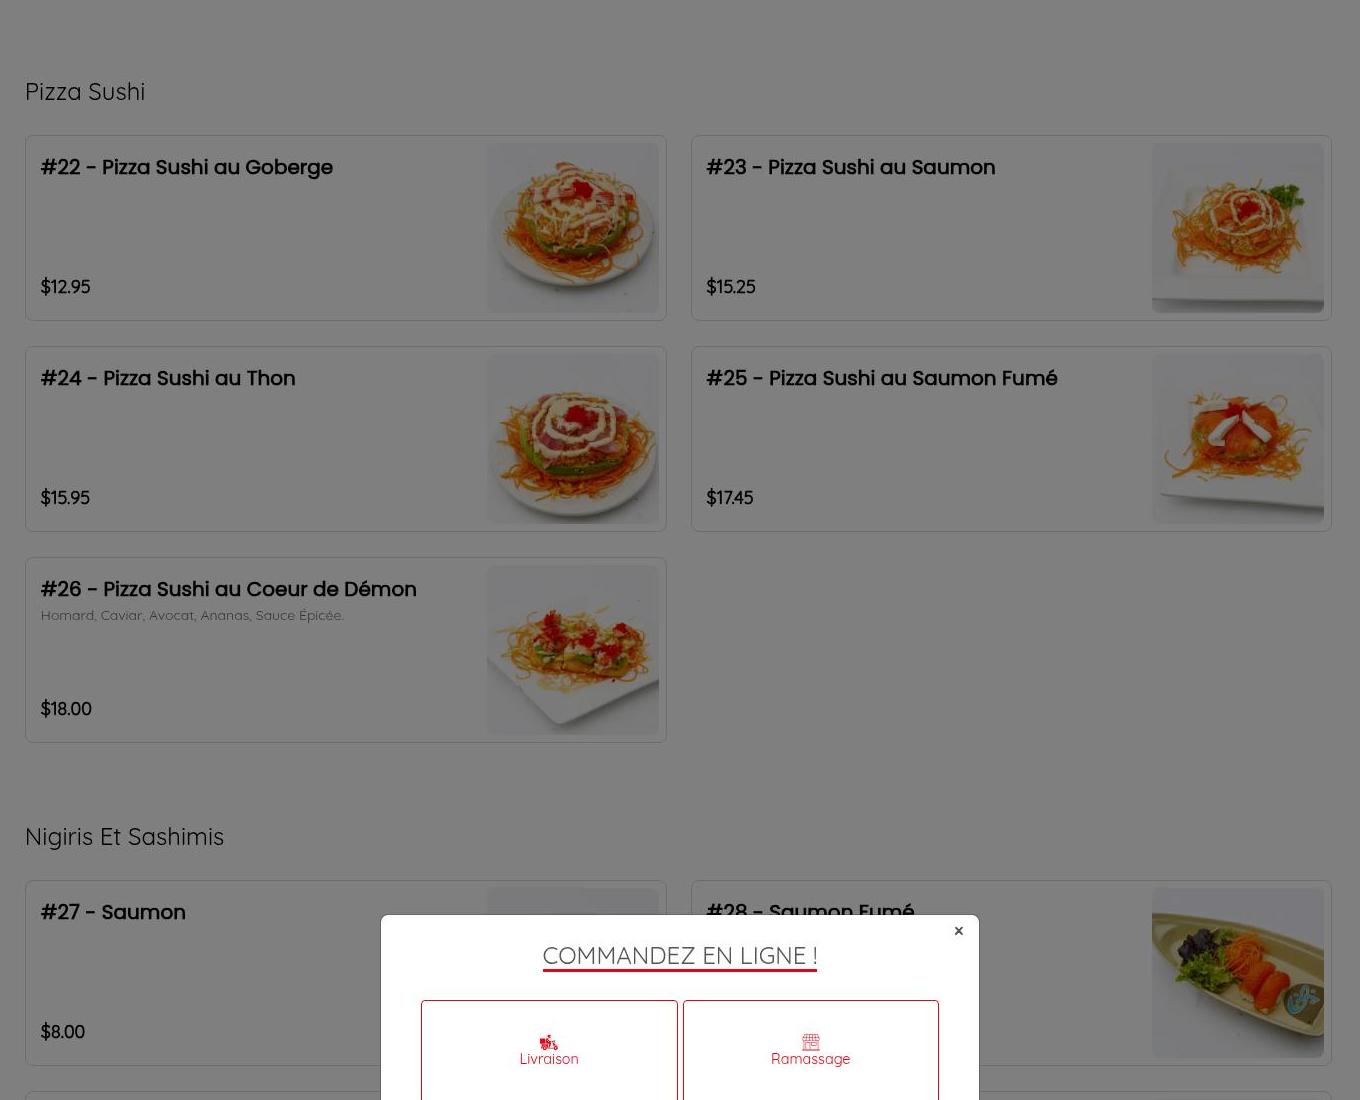Choose the Ramassage option
The height and width of the screenshot is (1100, 1360).
click(x=810, y=1050)
